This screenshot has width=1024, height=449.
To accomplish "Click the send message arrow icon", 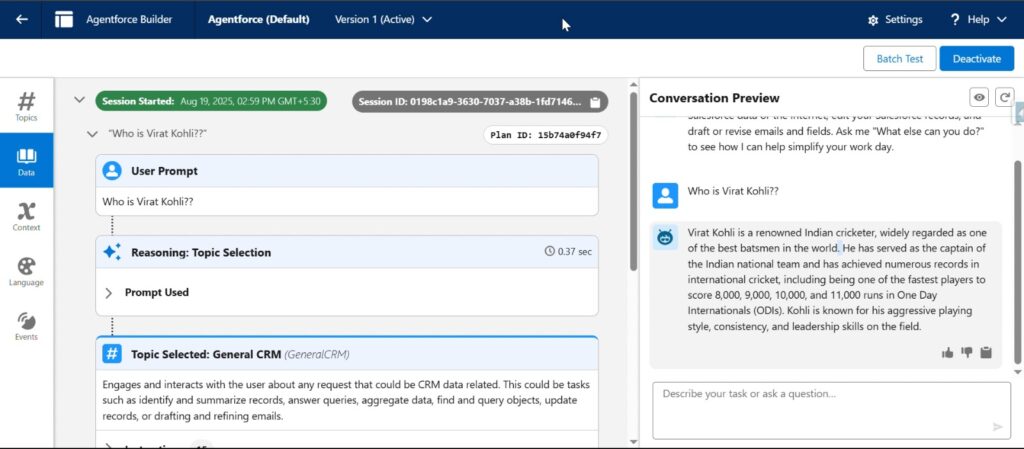I will [x=997, y=427].
